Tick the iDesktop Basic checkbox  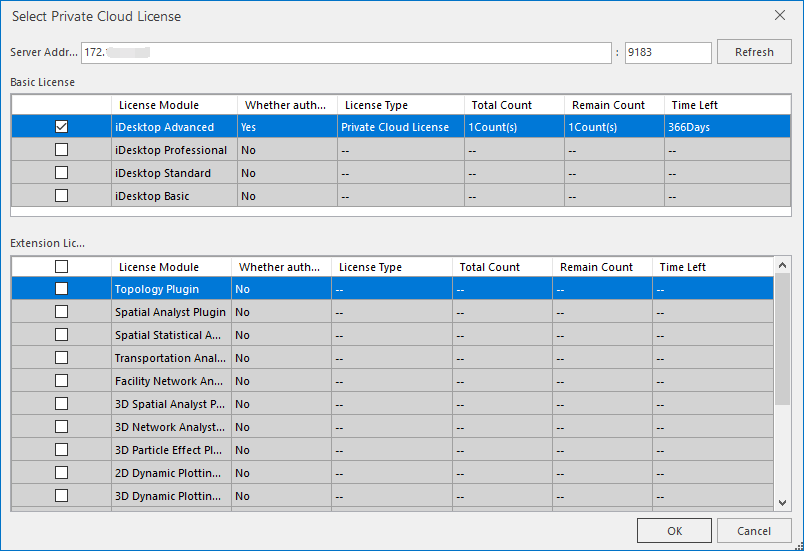point(62,196)
